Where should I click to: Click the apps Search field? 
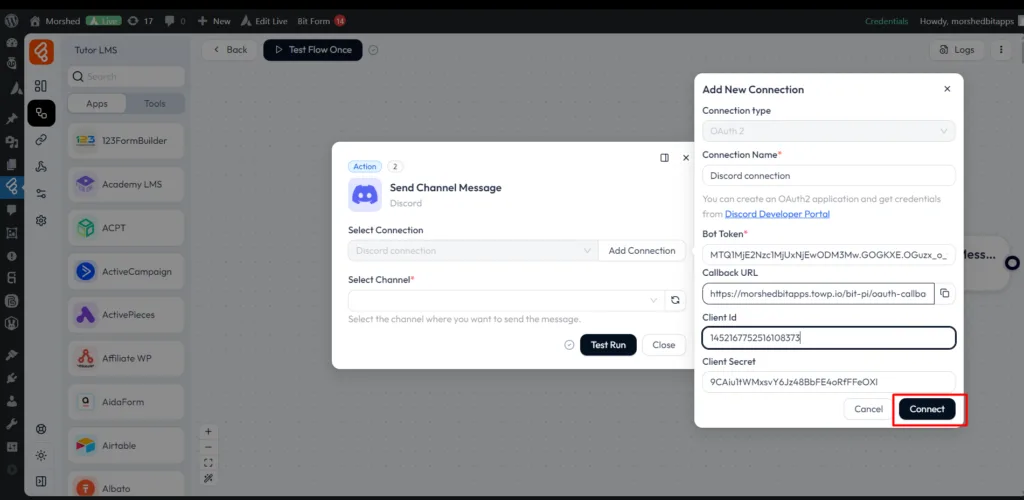pos(126,76)
